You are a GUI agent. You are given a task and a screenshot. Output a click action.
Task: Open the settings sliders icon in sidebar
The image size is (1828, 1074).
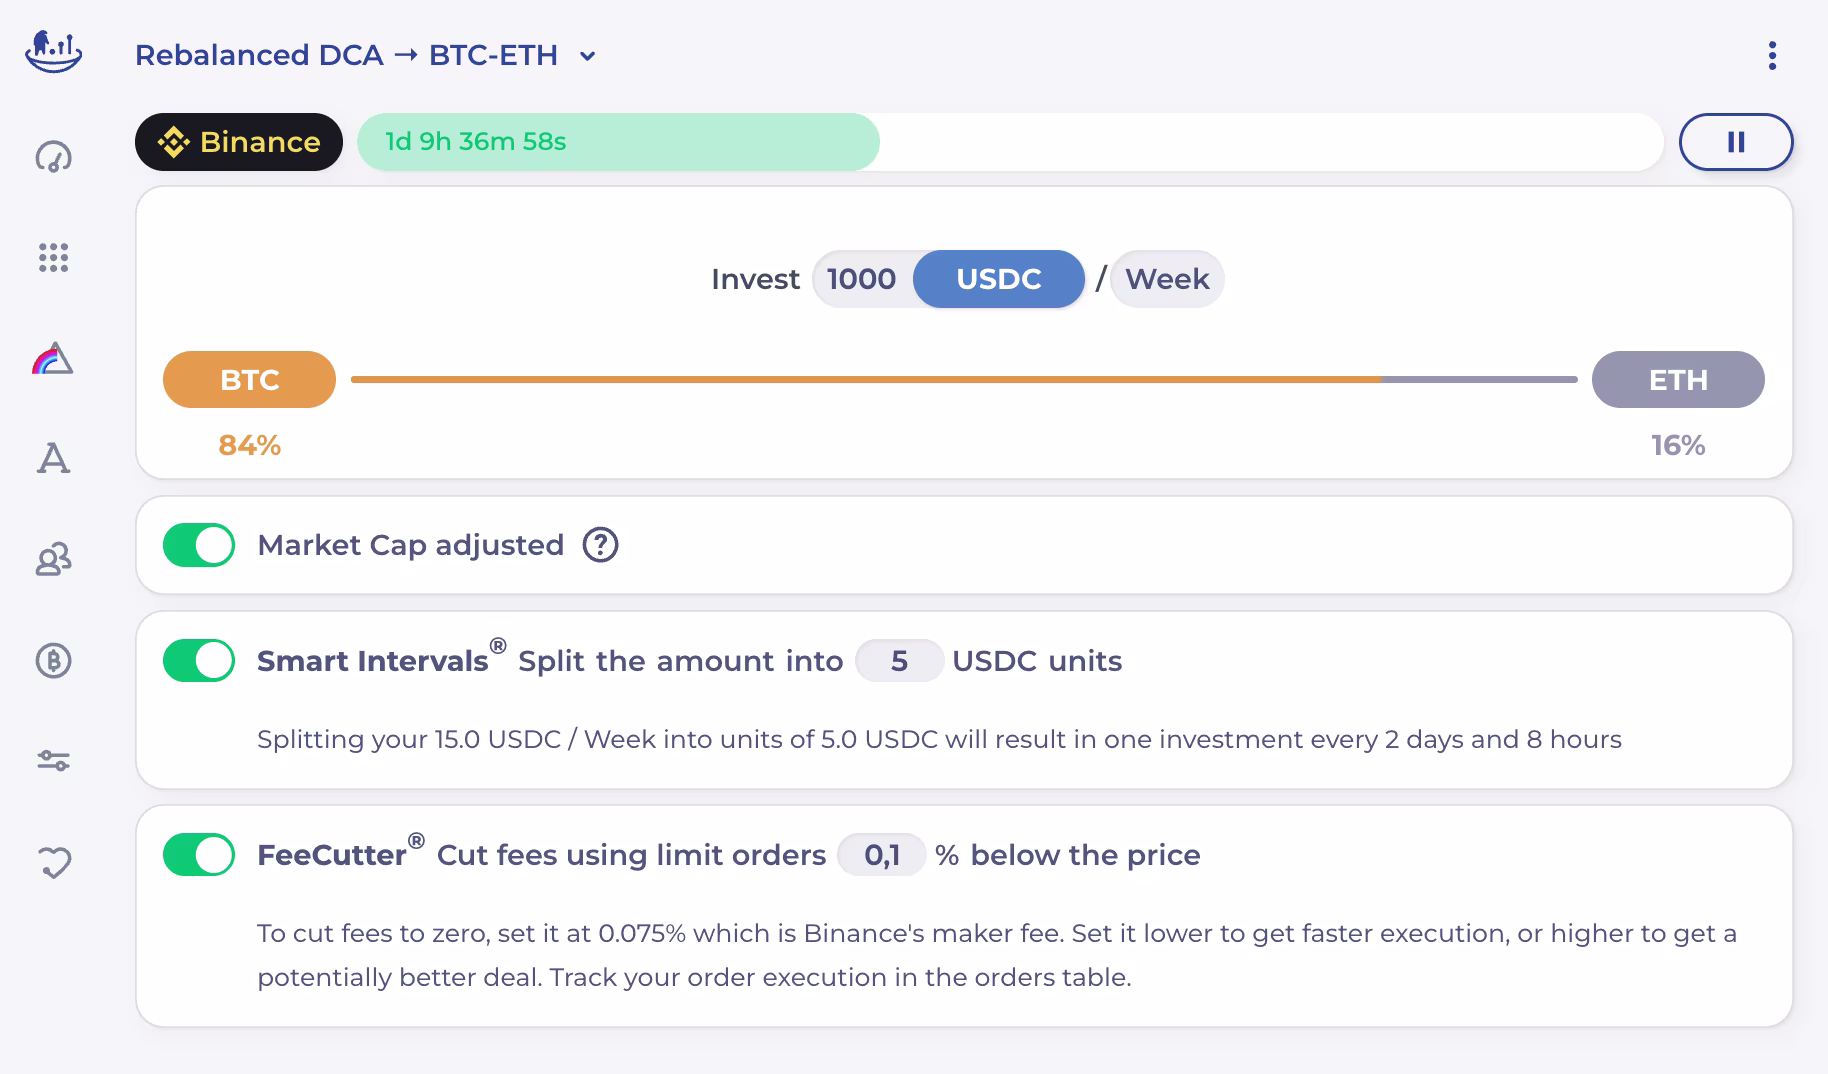click(x=54, y=761)
